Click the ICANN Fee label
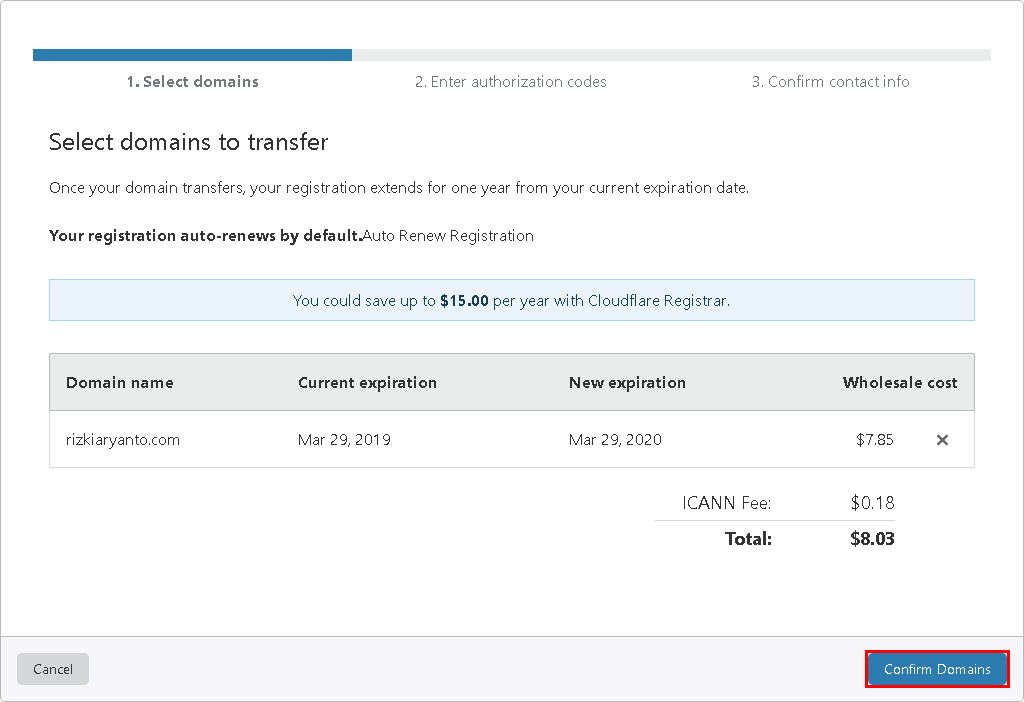 click(x=727, y=503)
